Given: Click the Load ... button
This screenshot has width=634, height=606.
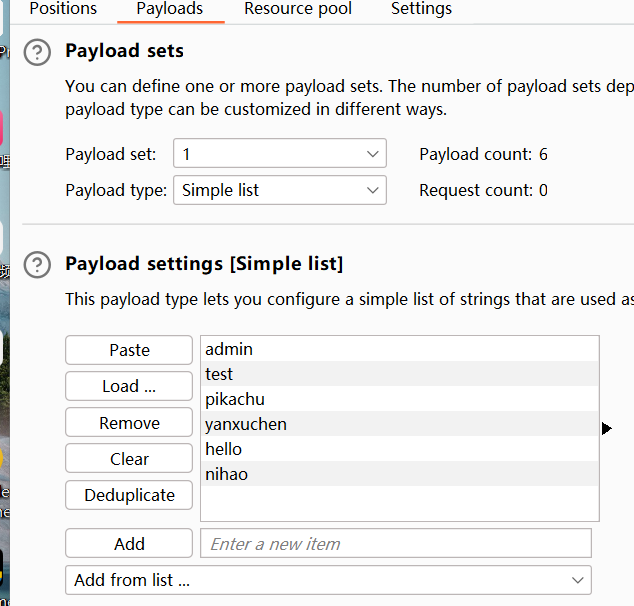Looking at the screenshot, I should (x=129, y=386).
